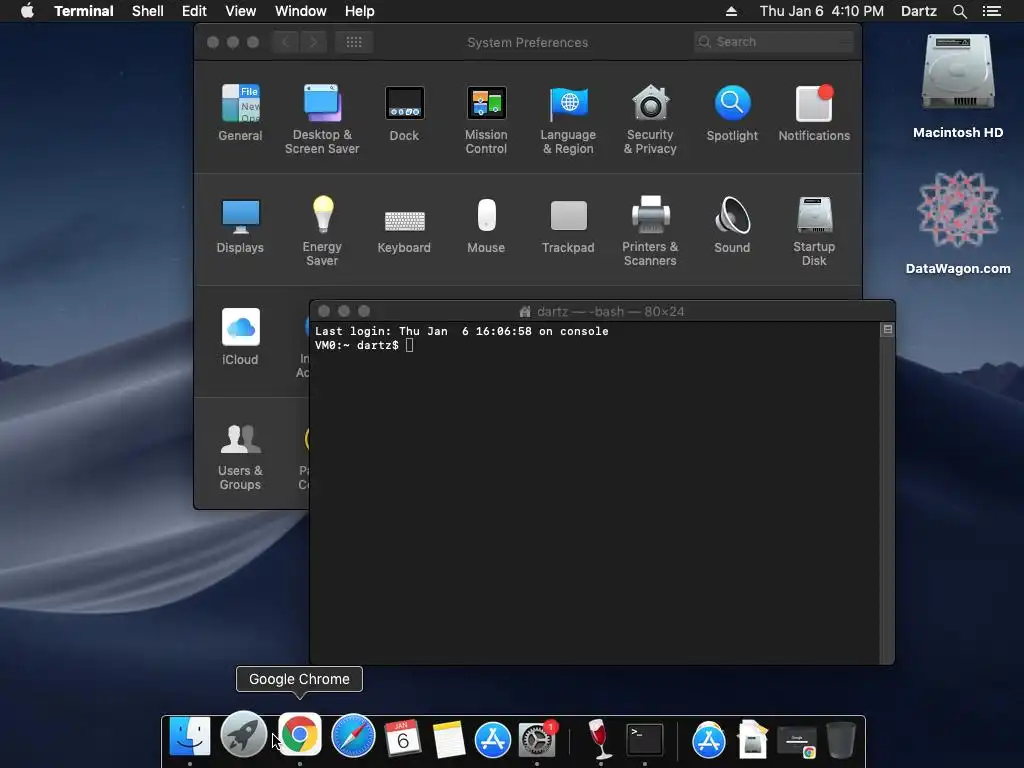Open Launchpad from the Dock

pyautogui.click(x=244, y=735)
